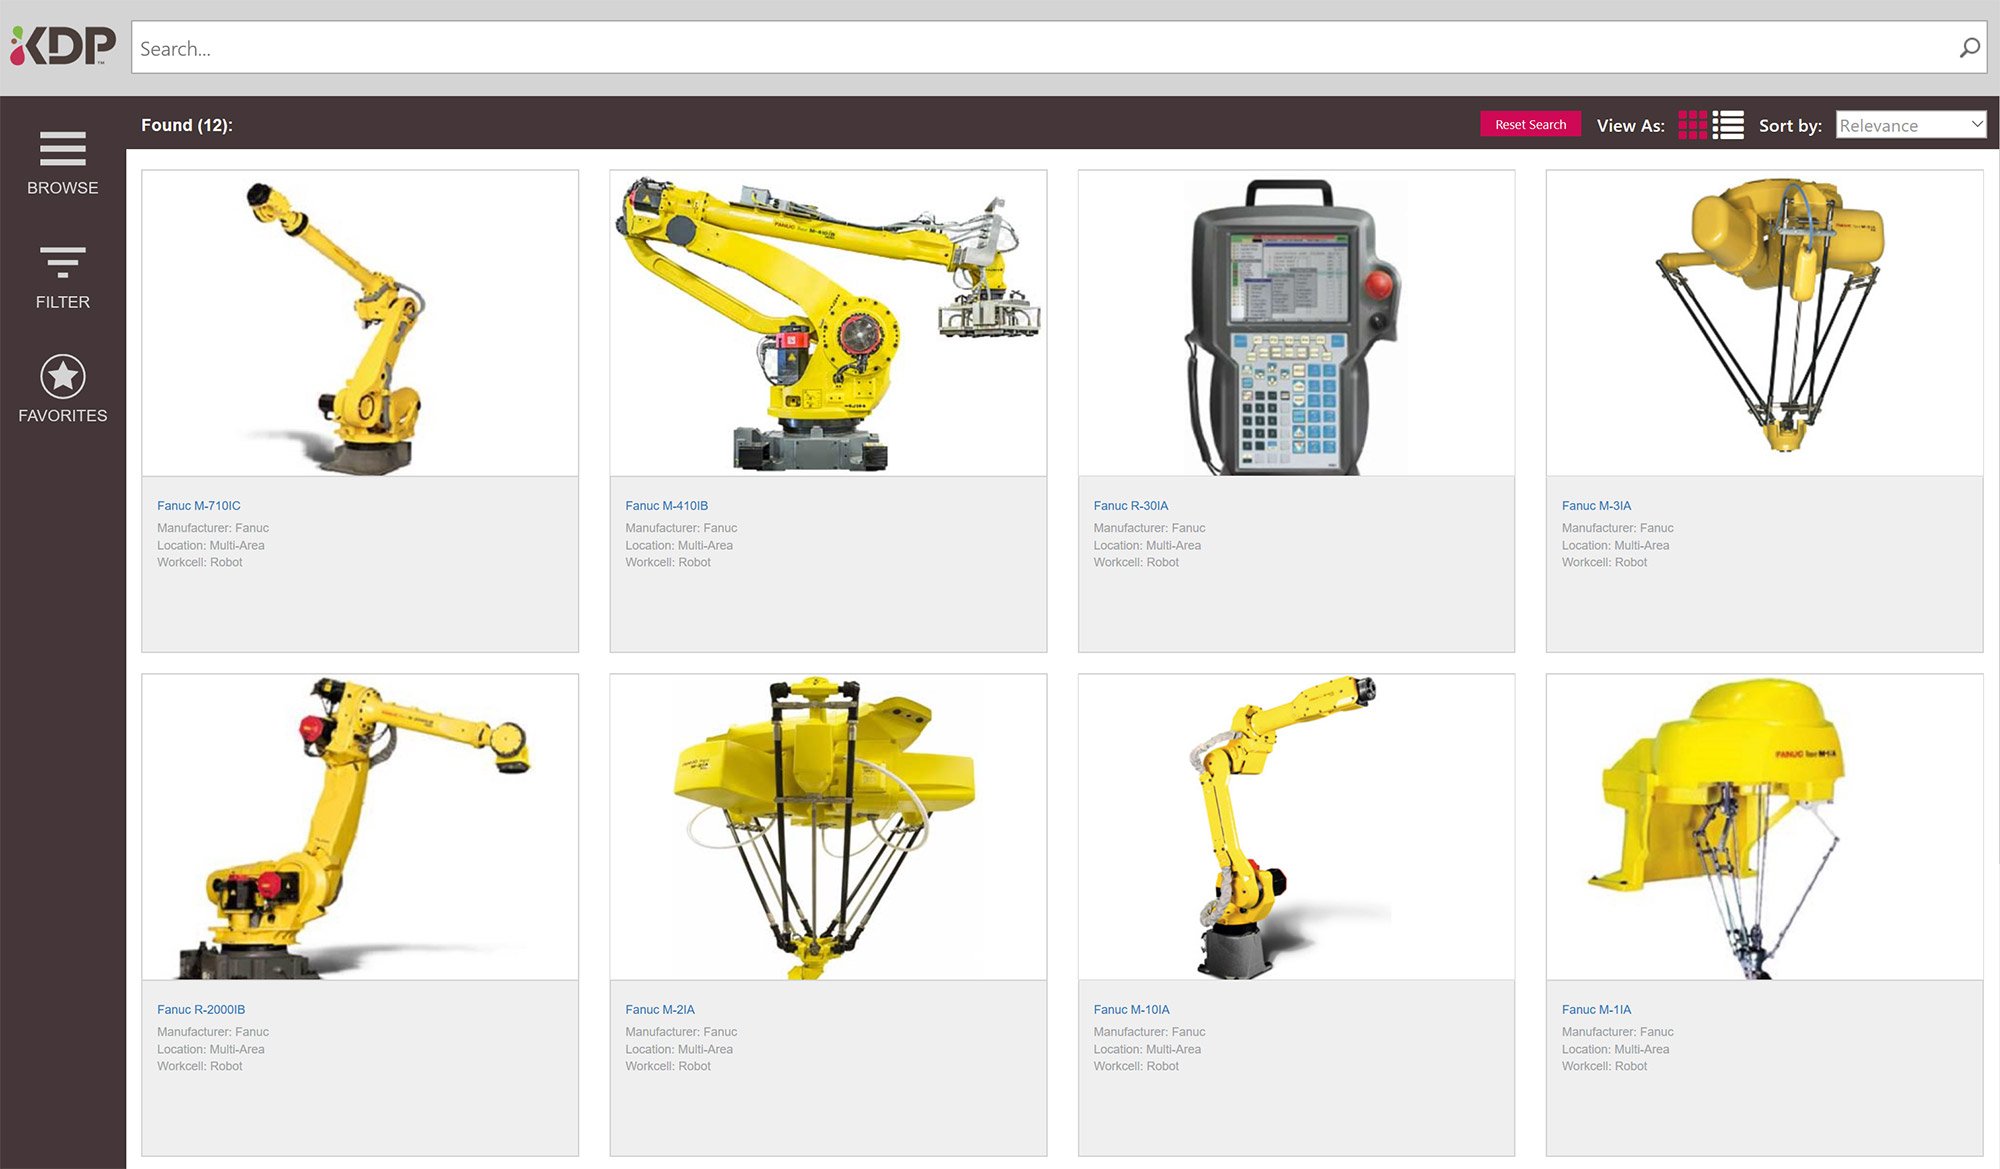This screenshot has width=2000, height=1169.
Task: Select the Fanuc M-710IC robot thumbnail
Action: tap(360, 323)
